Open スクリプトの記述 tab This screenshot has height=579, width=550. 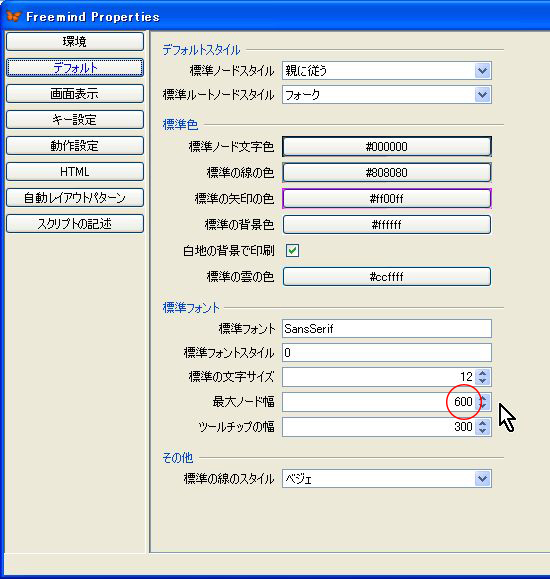pos(75,223)
